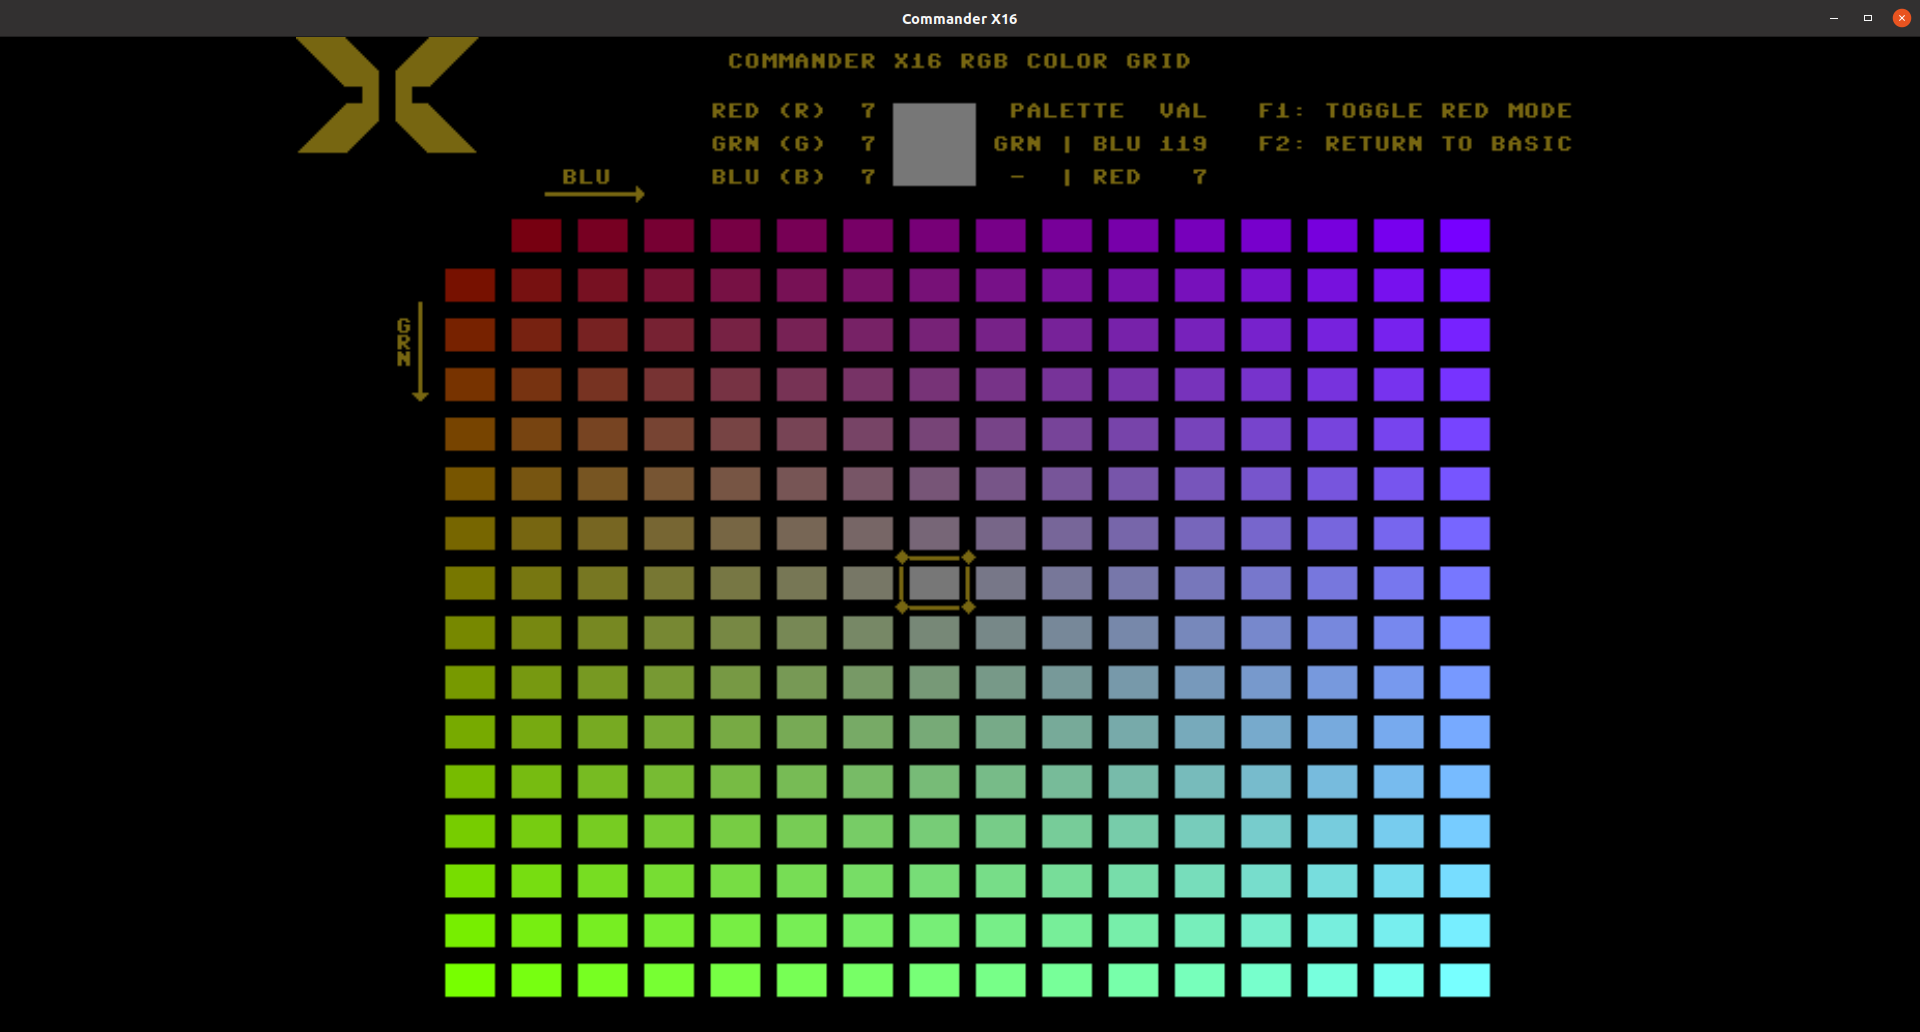
Task: Select the mauve swatch, green 6 blue 7
Action: [x=934, y=533]
